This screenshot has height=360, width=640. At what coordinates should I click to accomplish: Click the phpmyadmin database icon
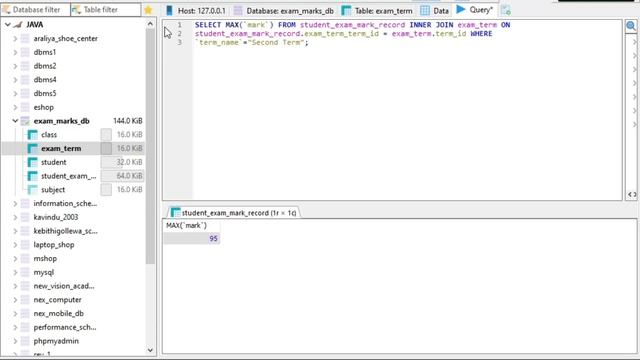[x=25, y=341]
